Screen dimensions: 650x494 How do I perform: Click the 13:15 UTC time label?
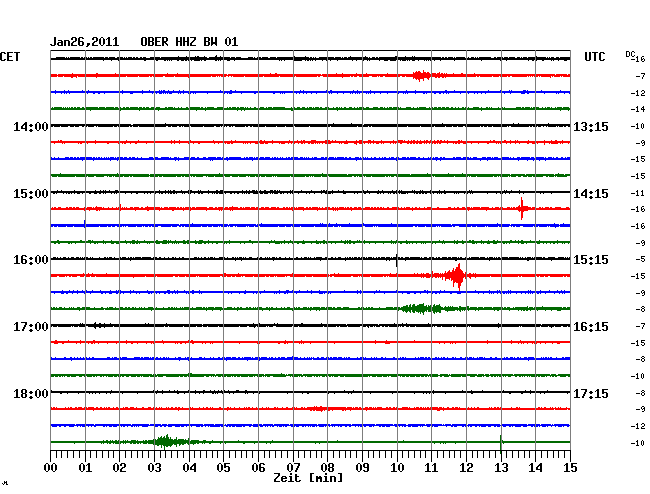(591, 126)
